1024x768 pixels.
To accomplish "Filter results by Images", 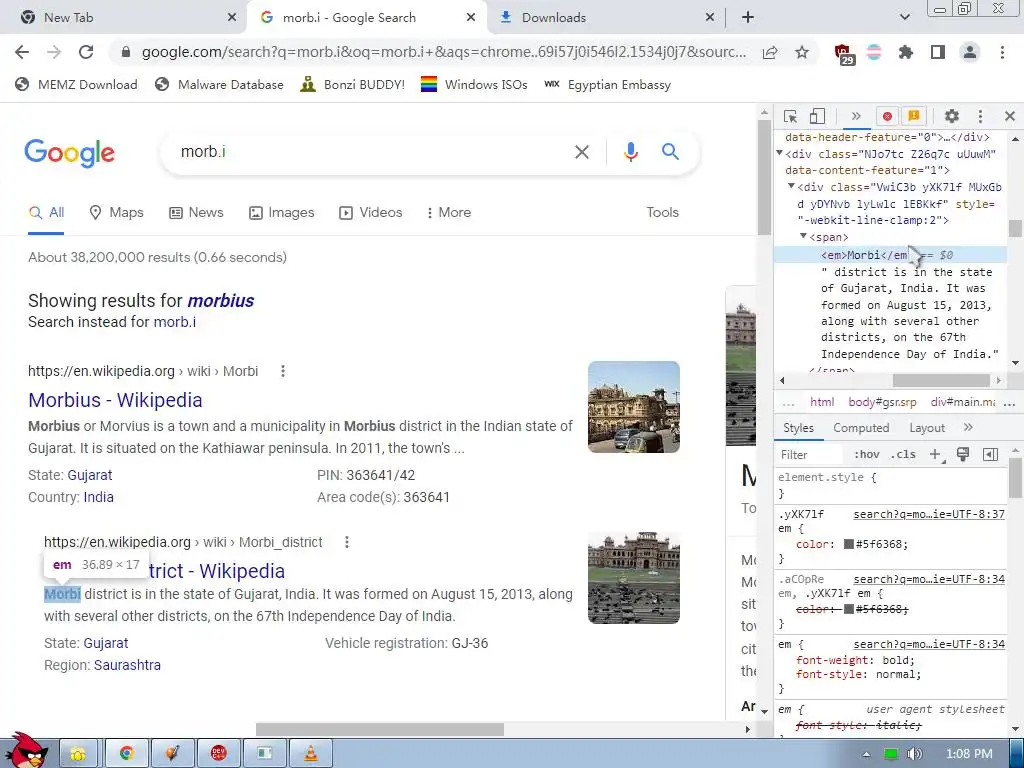I will tap(281, 213).
